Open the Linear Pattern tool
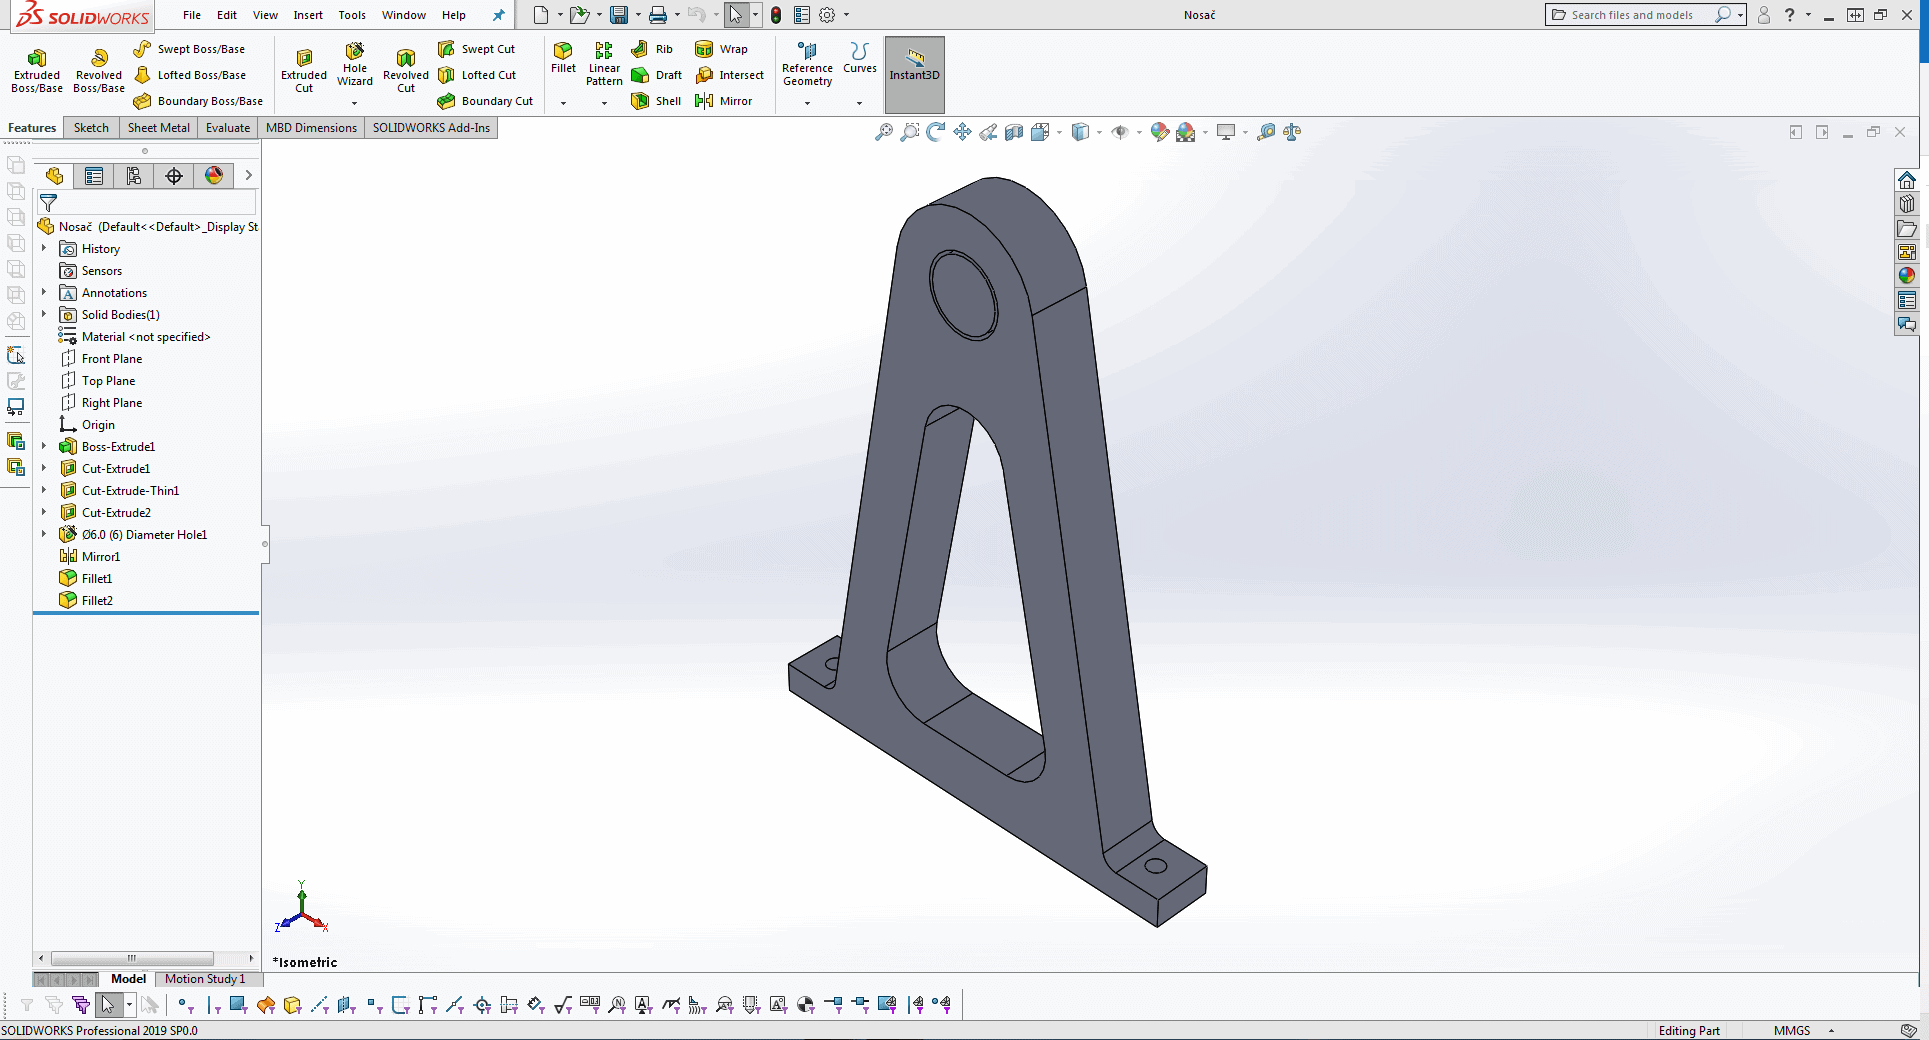Image resolution: width=1929 pixels, height=1040 pixels. click(604, 64)
